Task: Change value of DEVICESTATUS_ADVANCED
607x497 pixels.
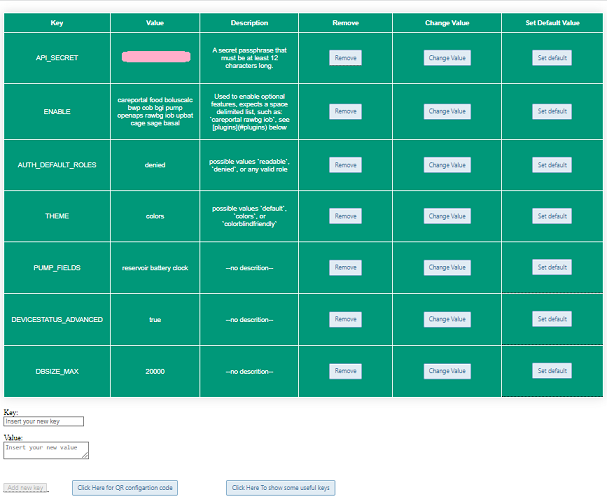Action: pyautogui.click(x=447, y=319)
